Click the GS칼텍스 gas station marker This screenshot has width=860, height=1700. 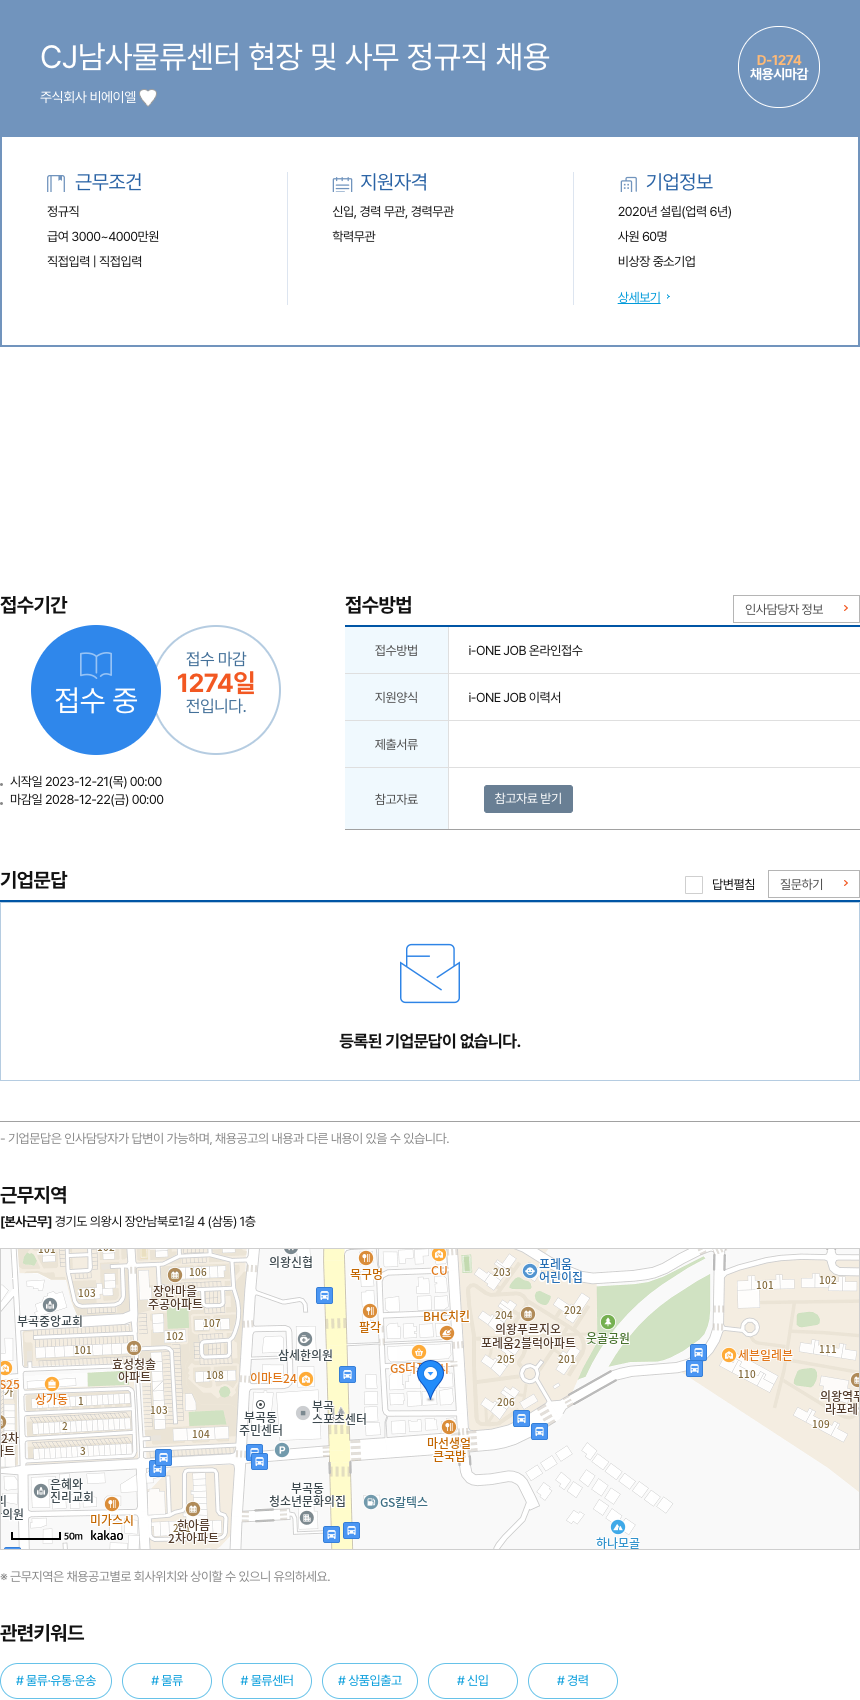[371, 1502]
